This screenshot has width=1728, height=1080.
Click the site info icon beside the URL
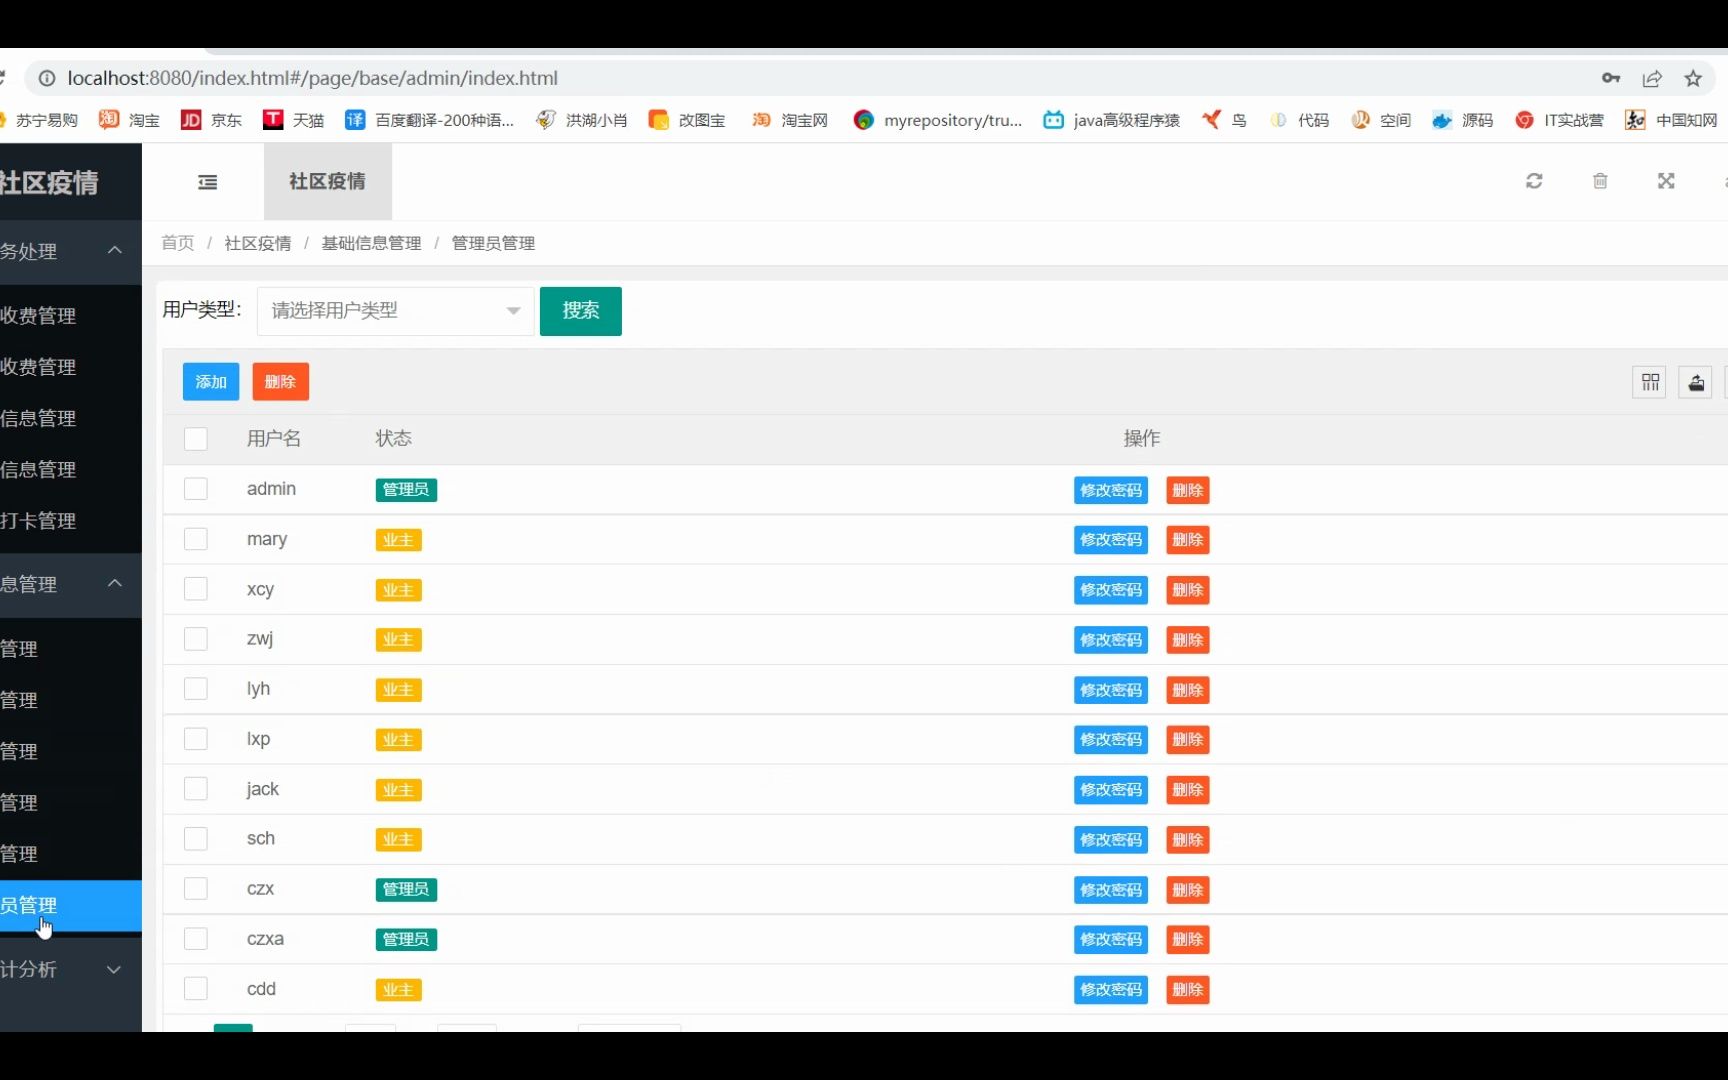click(47, 78)
